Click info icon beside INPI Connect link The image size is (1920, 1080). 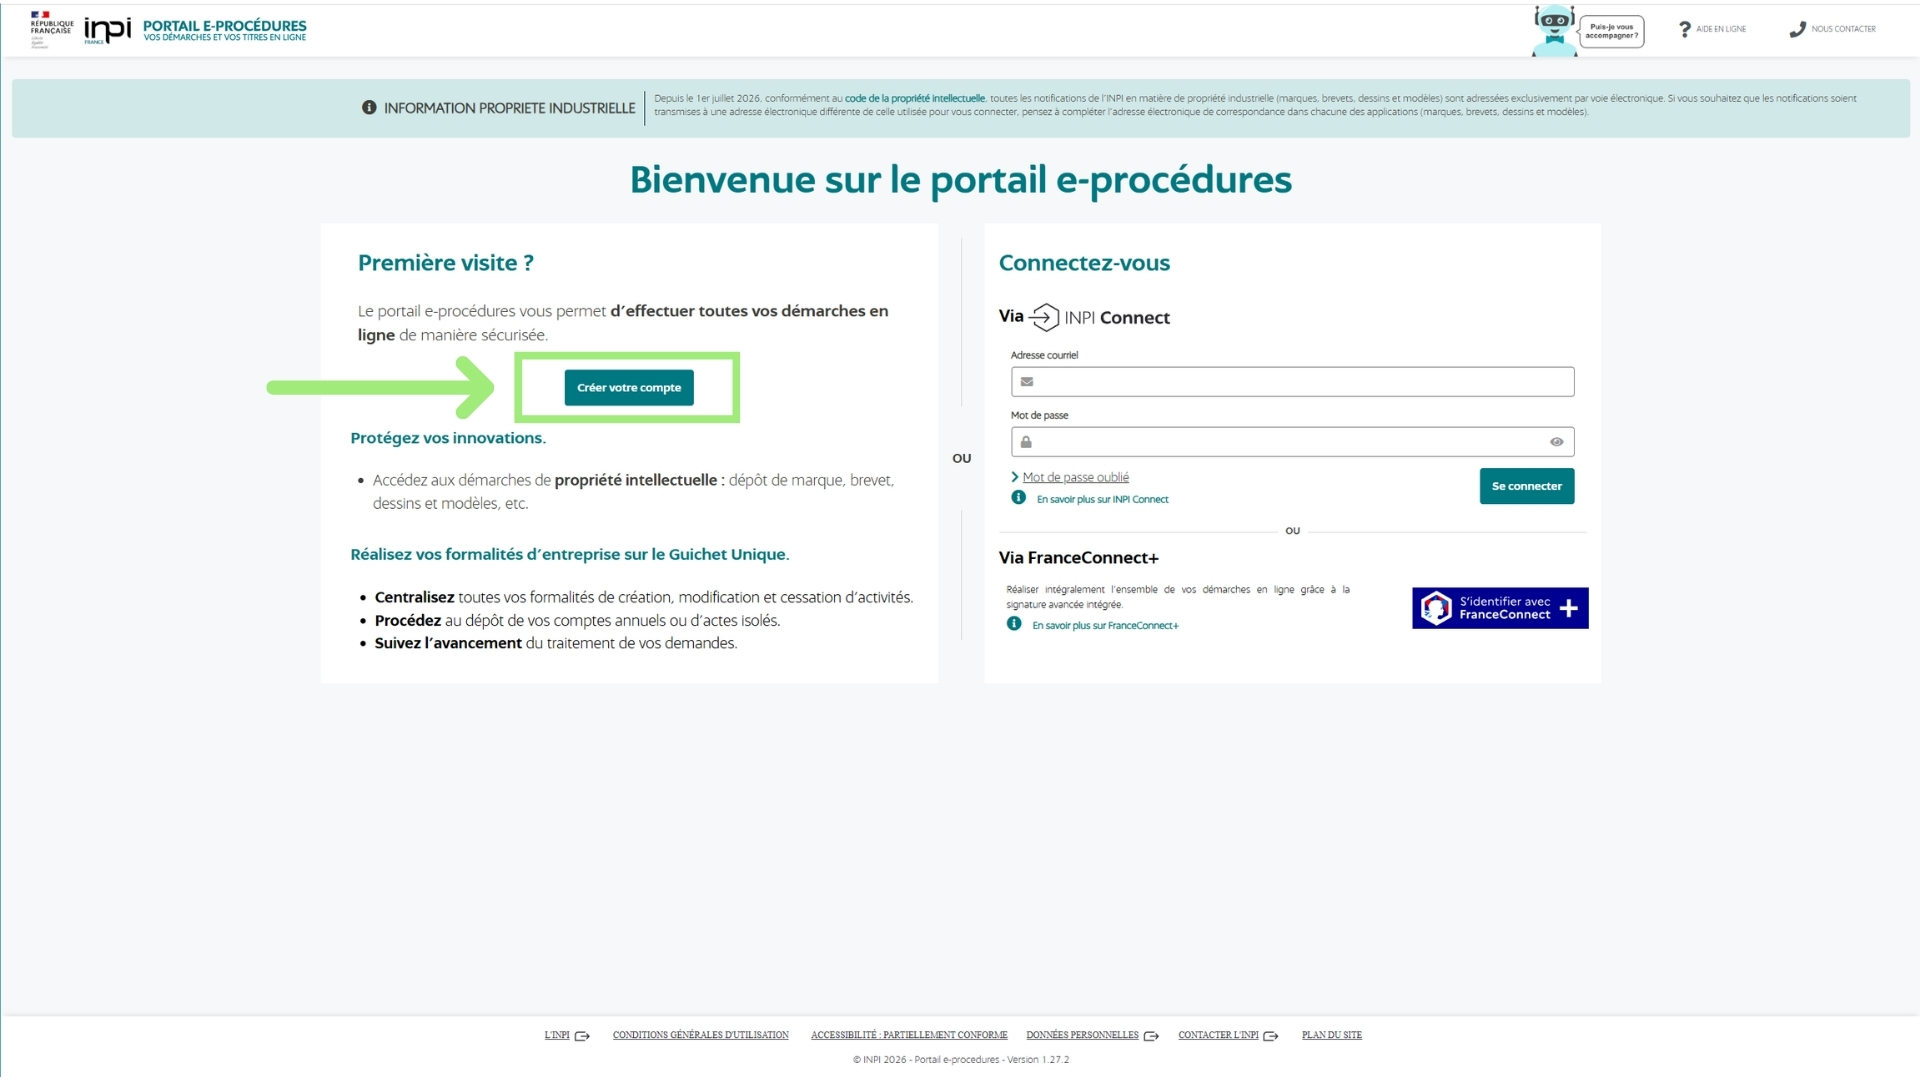click(1018, 497)
